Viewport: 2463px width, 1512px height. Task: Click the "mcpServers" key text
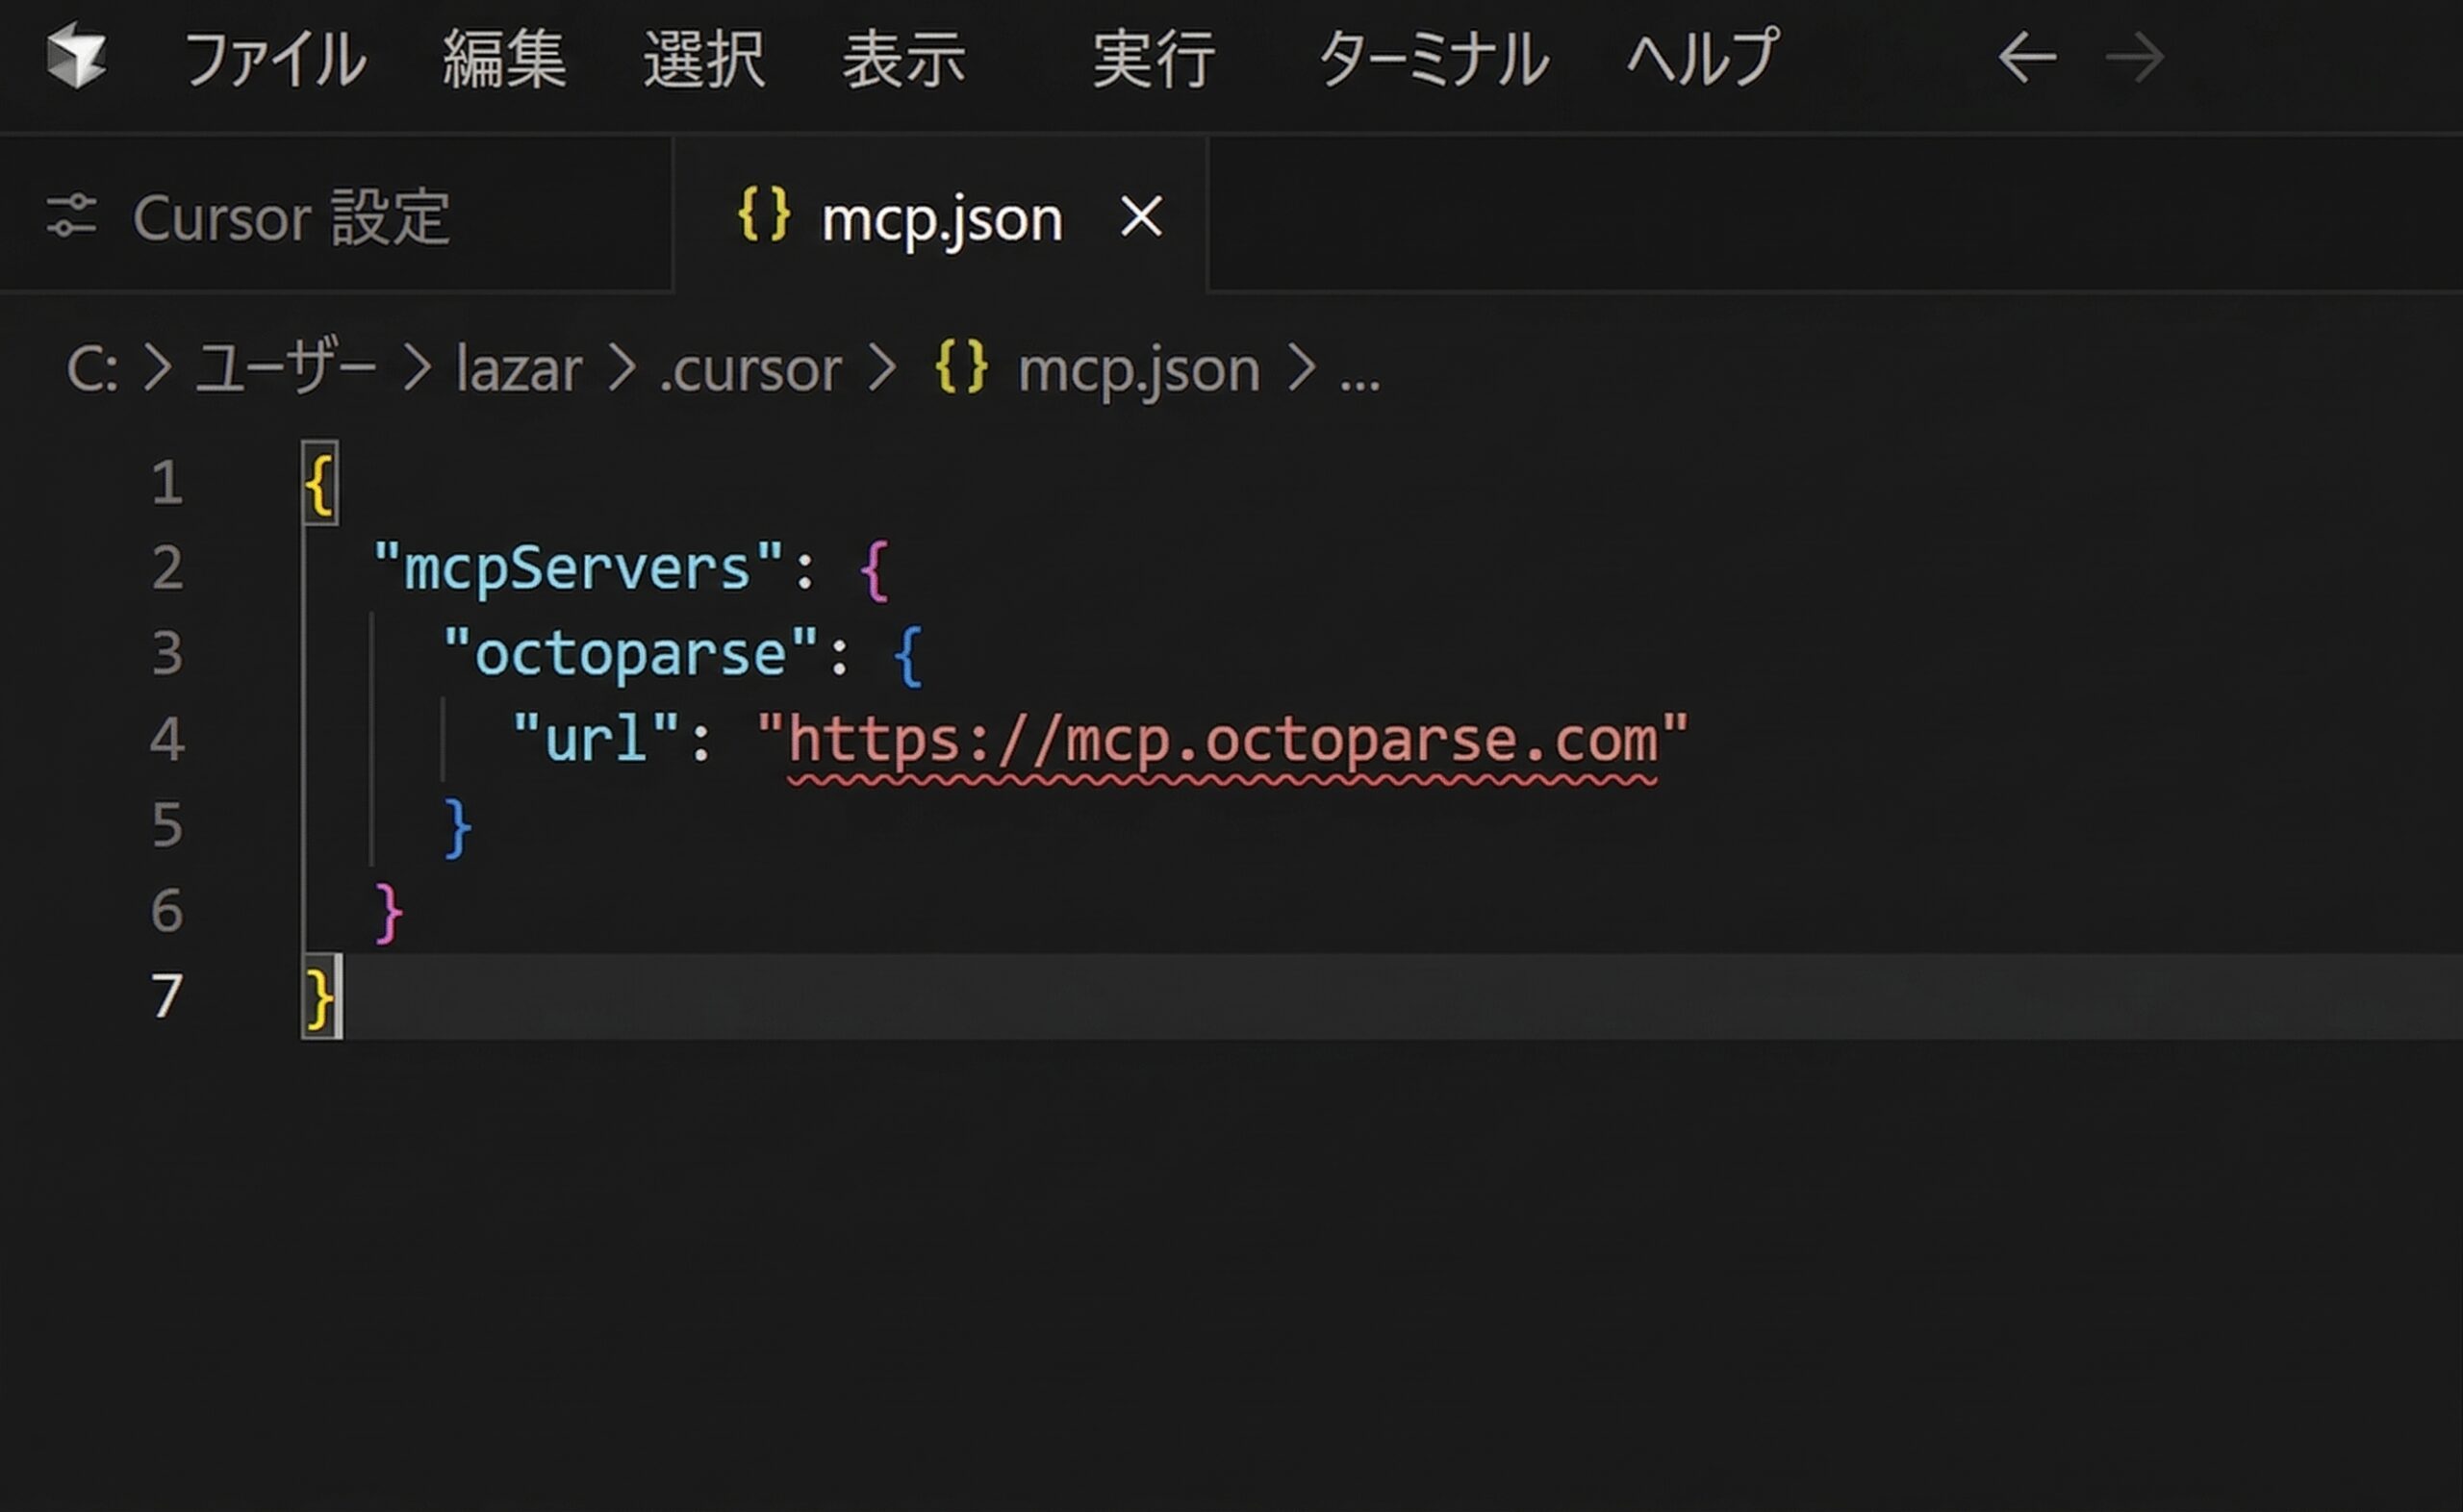[x=578, y=568]
